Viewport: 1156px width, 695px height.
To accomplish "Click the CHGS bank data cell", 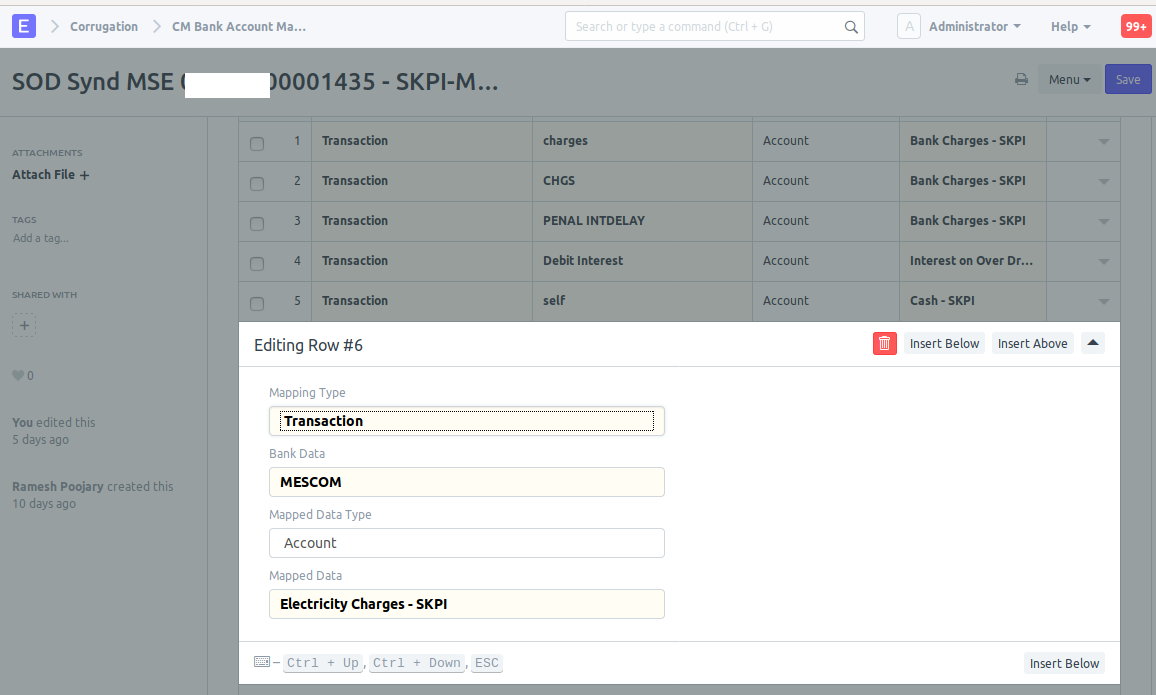I will 642,181.
